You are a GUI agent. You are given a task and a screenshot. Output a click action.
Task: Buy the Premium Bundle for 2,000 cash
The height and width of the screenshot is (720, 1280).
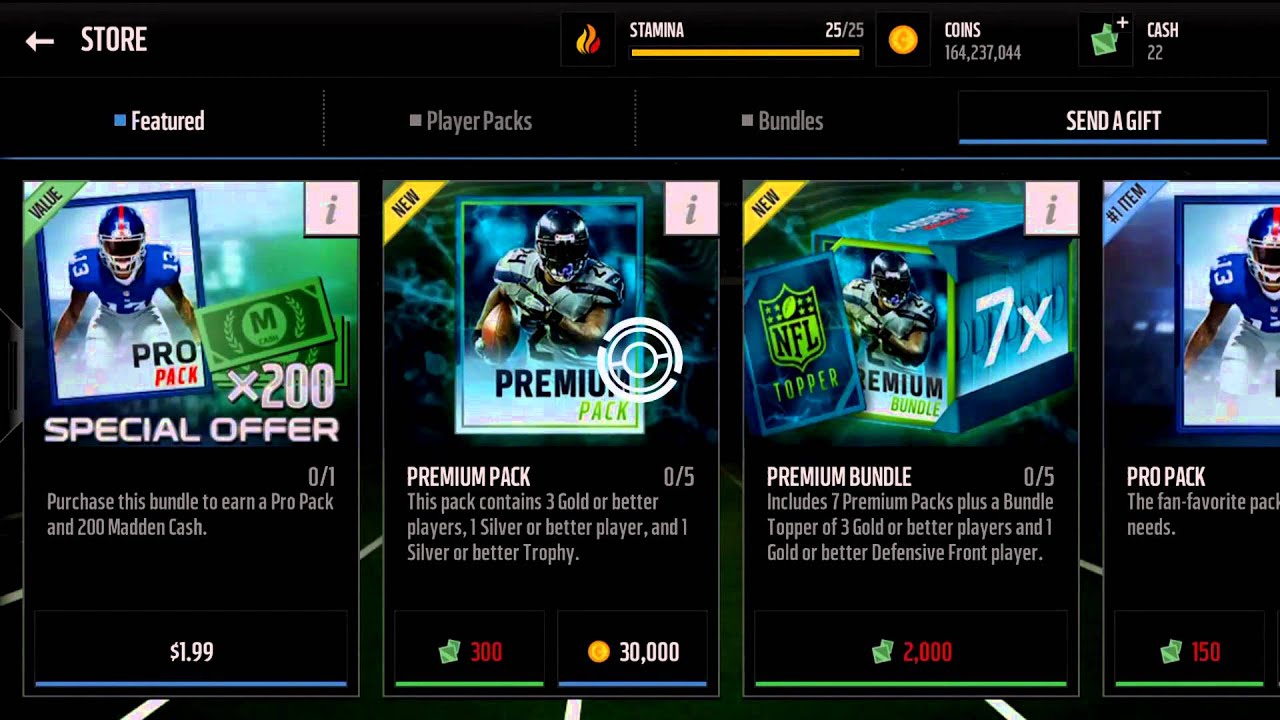click(x=911, y=651)
